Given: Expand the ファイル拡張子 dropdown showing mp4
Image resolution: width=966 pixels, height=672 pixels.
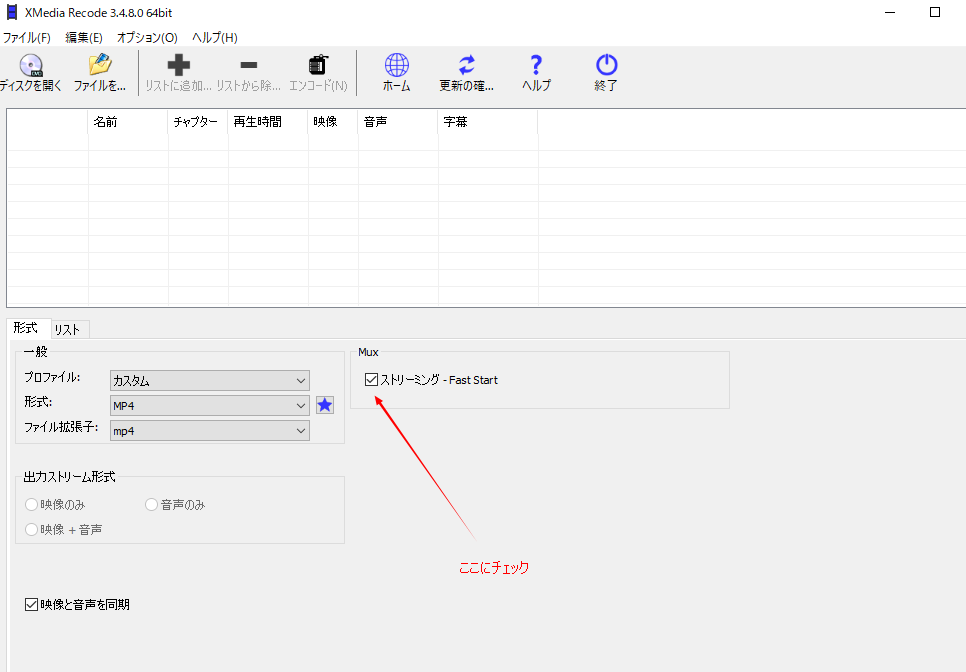Looking at the screenshot, I should (210, 430).
